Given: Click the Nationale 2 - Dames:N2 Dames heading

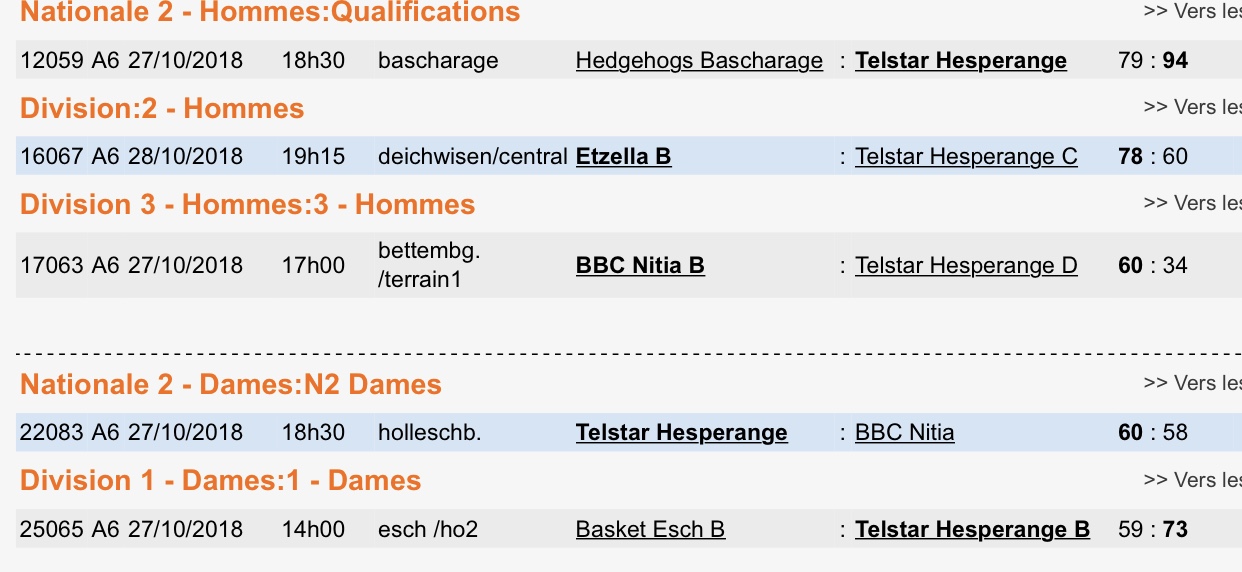Looking at the screenshot, I should (230, 385).
